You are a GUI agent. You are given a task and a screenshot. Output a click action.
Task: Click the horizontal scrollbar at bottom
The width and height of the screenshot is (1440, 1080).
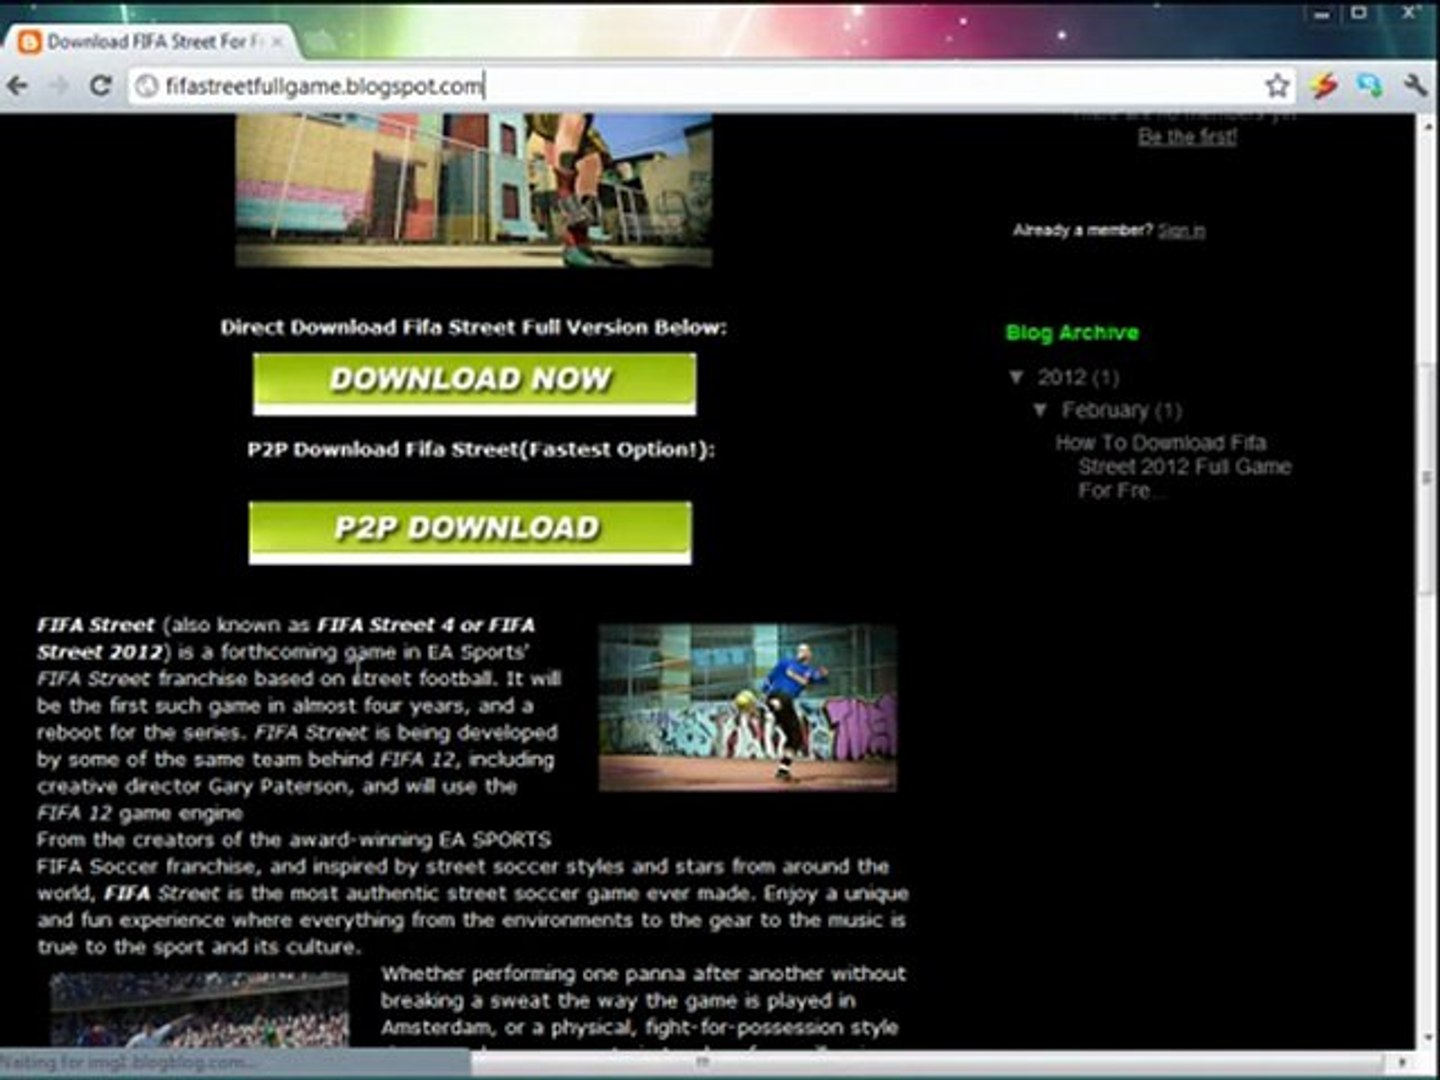[700, 1062]
